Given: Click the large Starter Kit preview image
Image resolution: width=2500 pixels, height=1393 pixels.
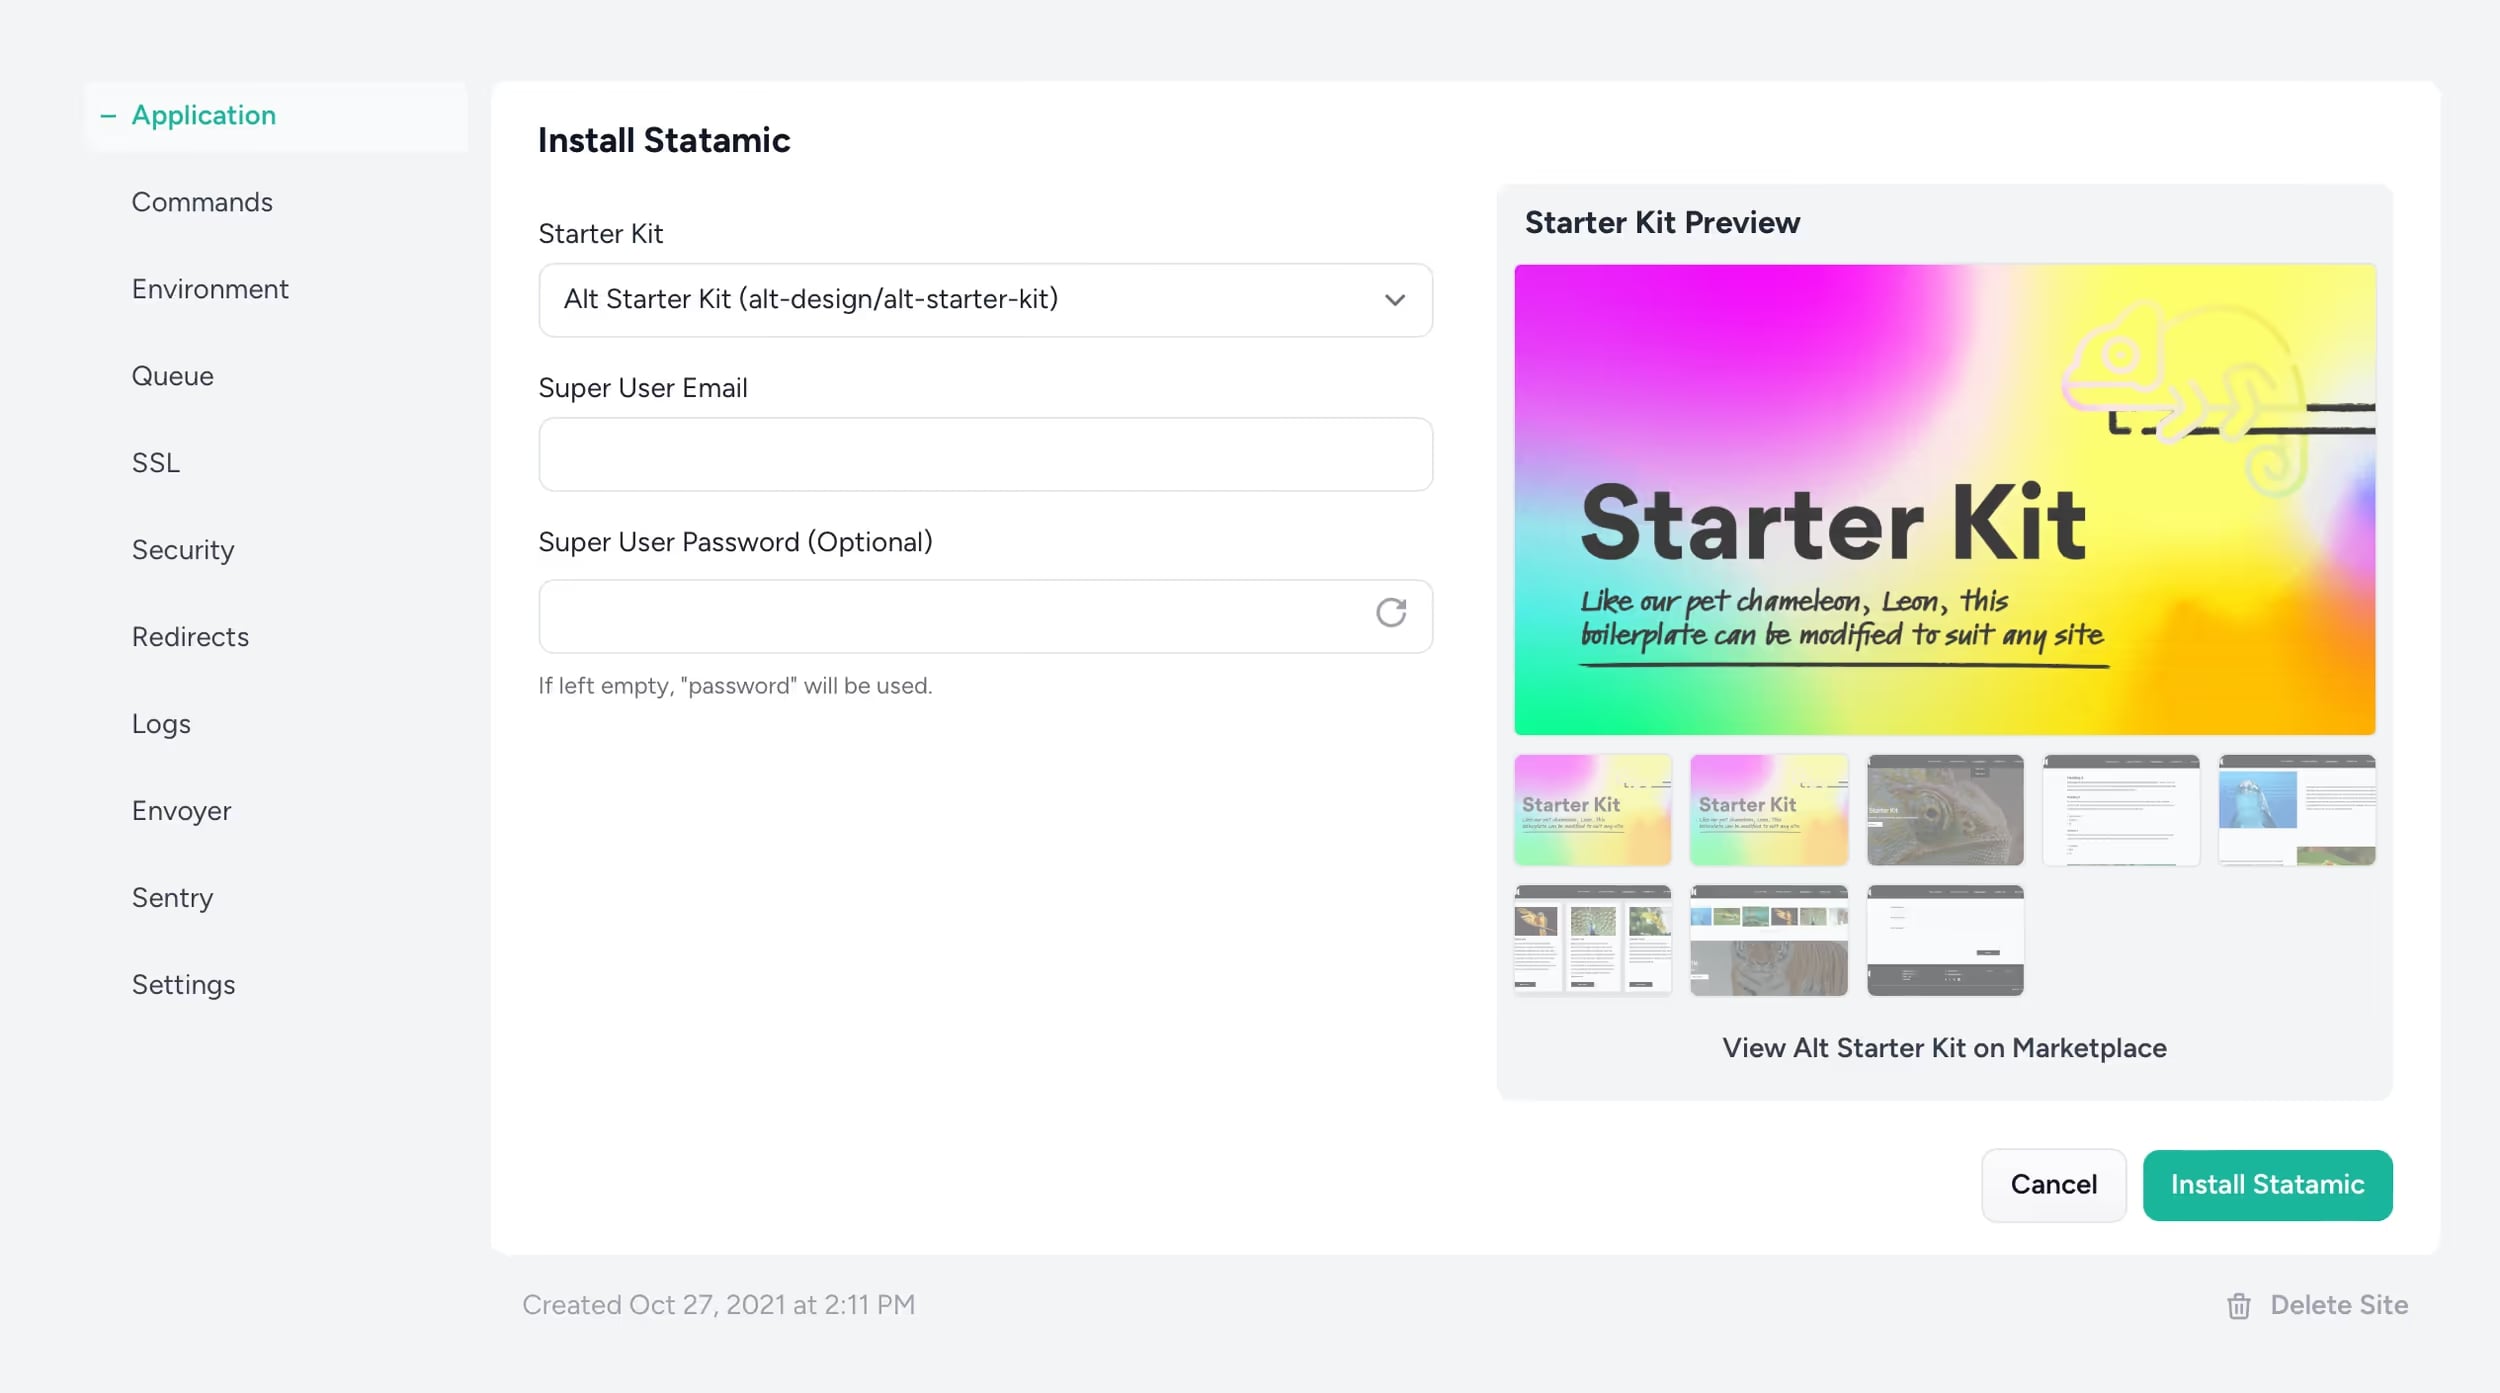Looking at the screenshot, I should pos(1944,499).
